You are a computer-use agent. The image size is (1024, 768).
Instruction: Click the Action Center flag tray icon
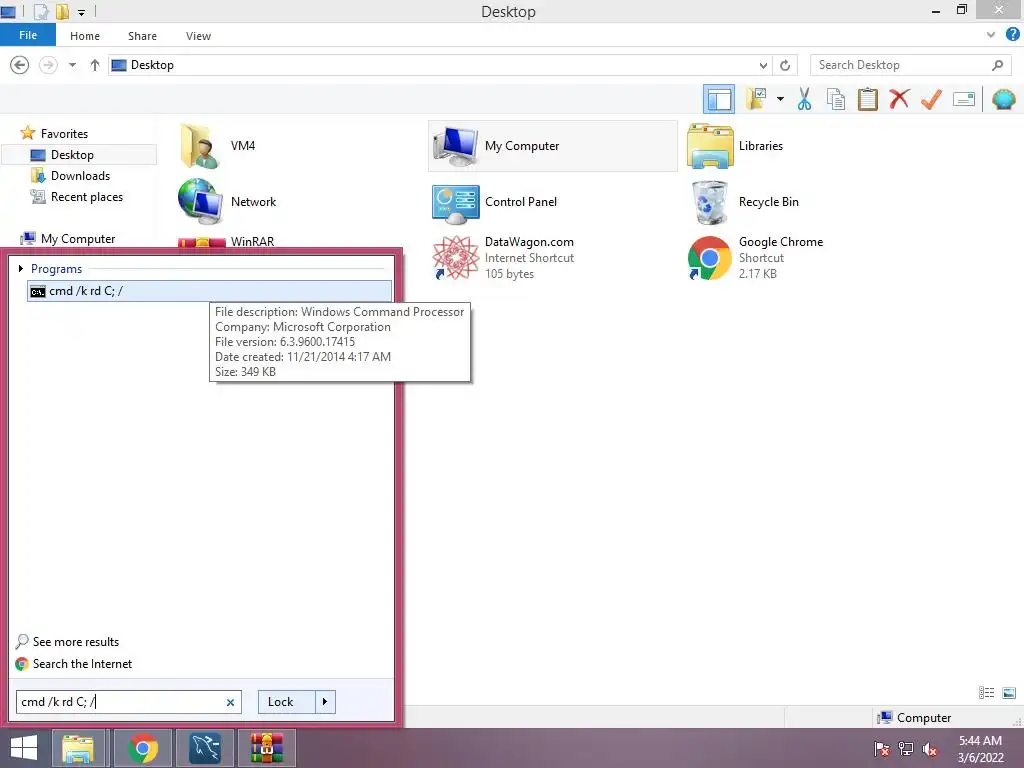tap(881, 749)
